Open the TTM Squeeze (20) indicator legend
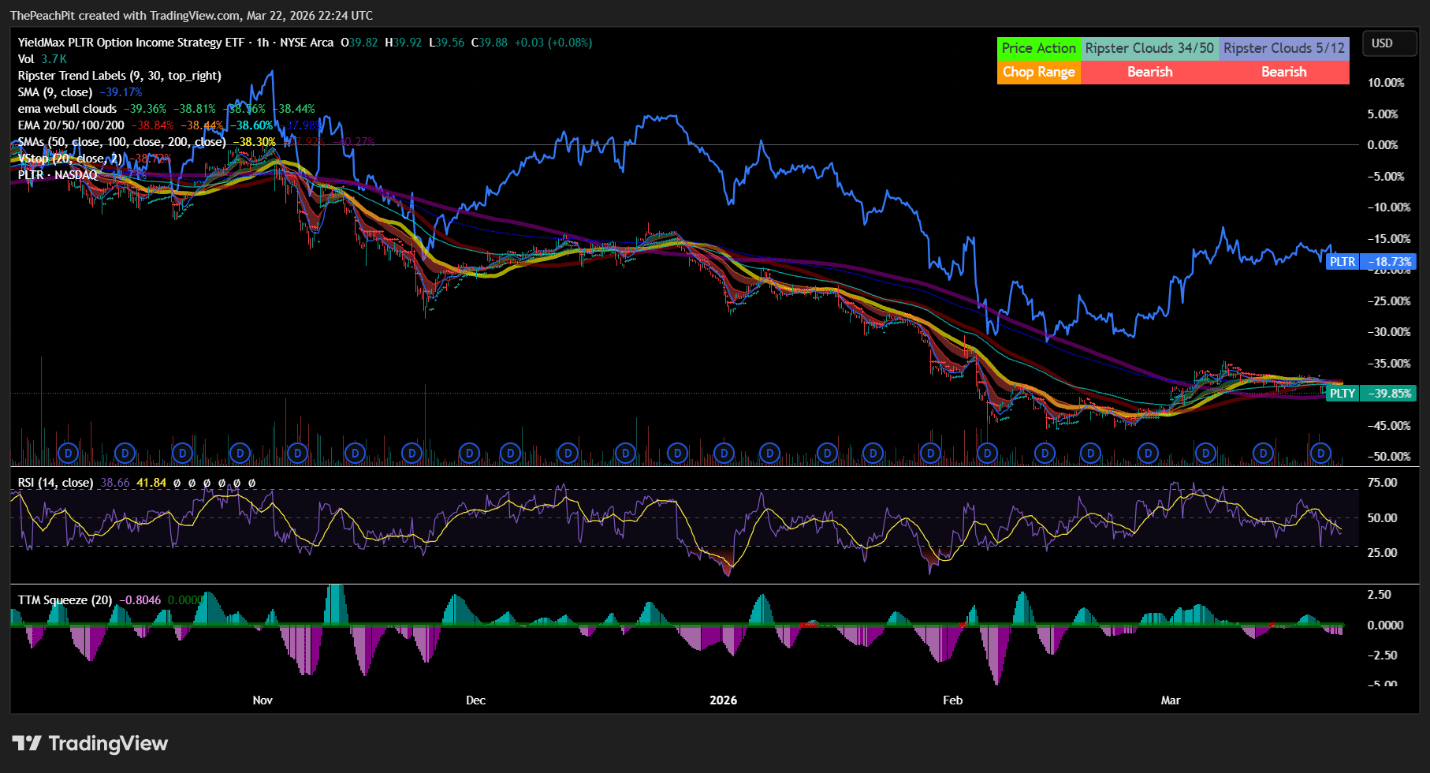 click(x=64, y=599)
